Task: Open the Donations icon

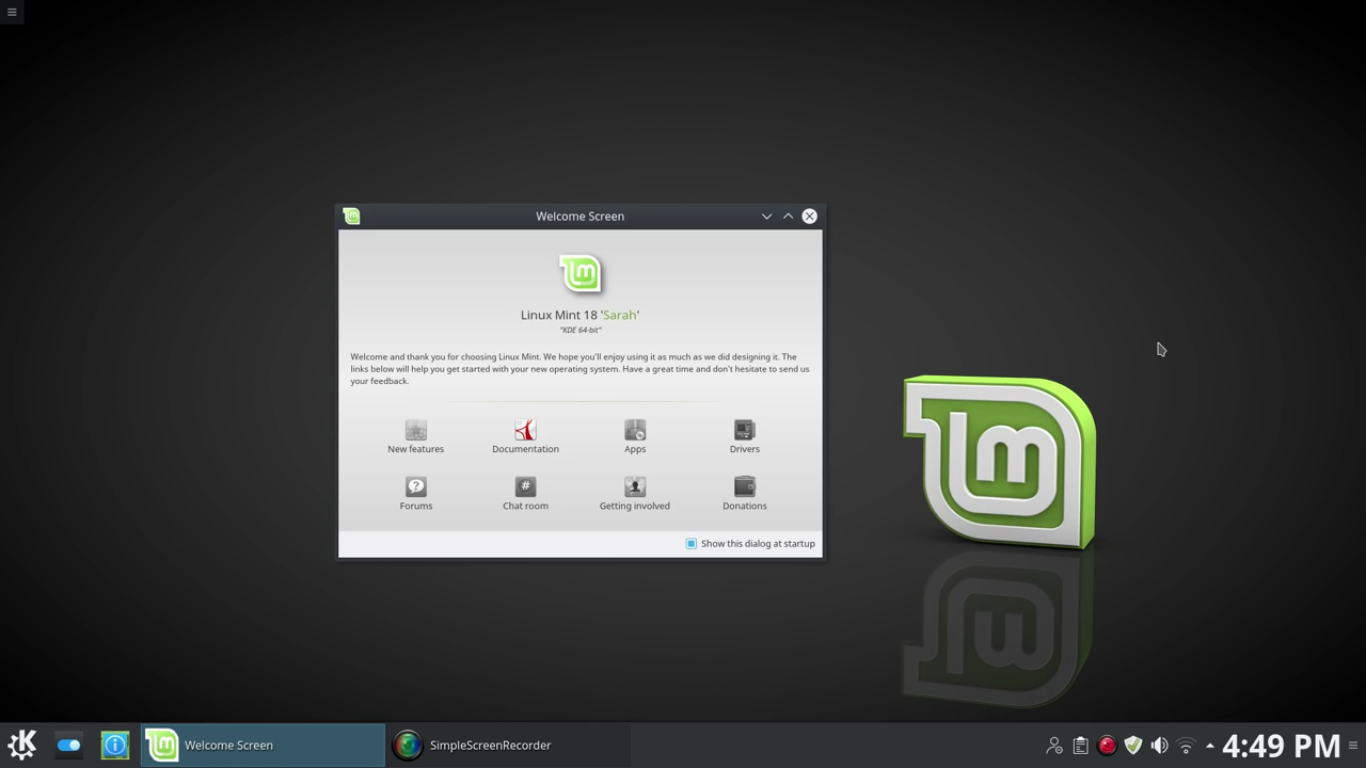Action: pyautogui.click(x=743, y=488)
